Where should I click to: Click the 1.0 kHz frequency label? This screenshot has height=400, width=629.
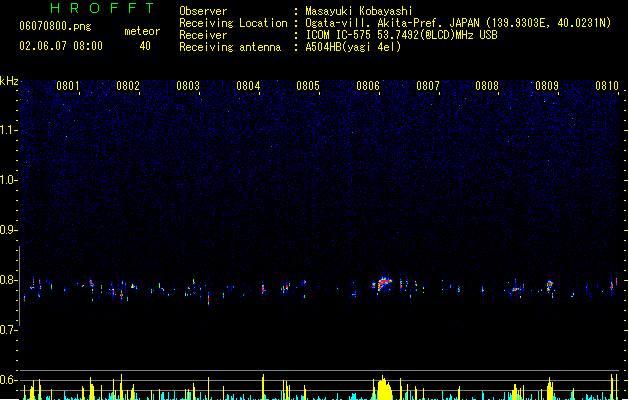tap(9, 180)
